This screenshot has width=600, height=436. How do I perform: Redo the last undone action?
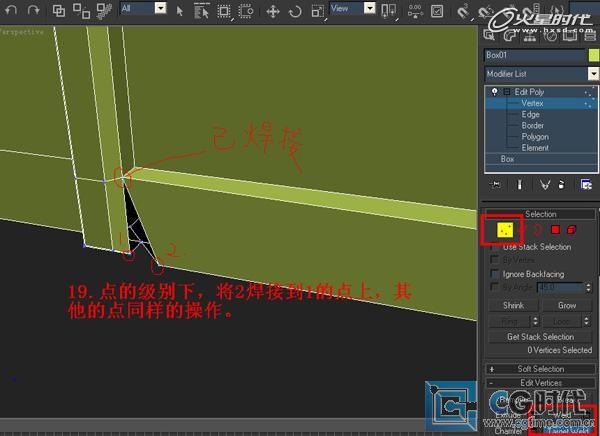34,10
